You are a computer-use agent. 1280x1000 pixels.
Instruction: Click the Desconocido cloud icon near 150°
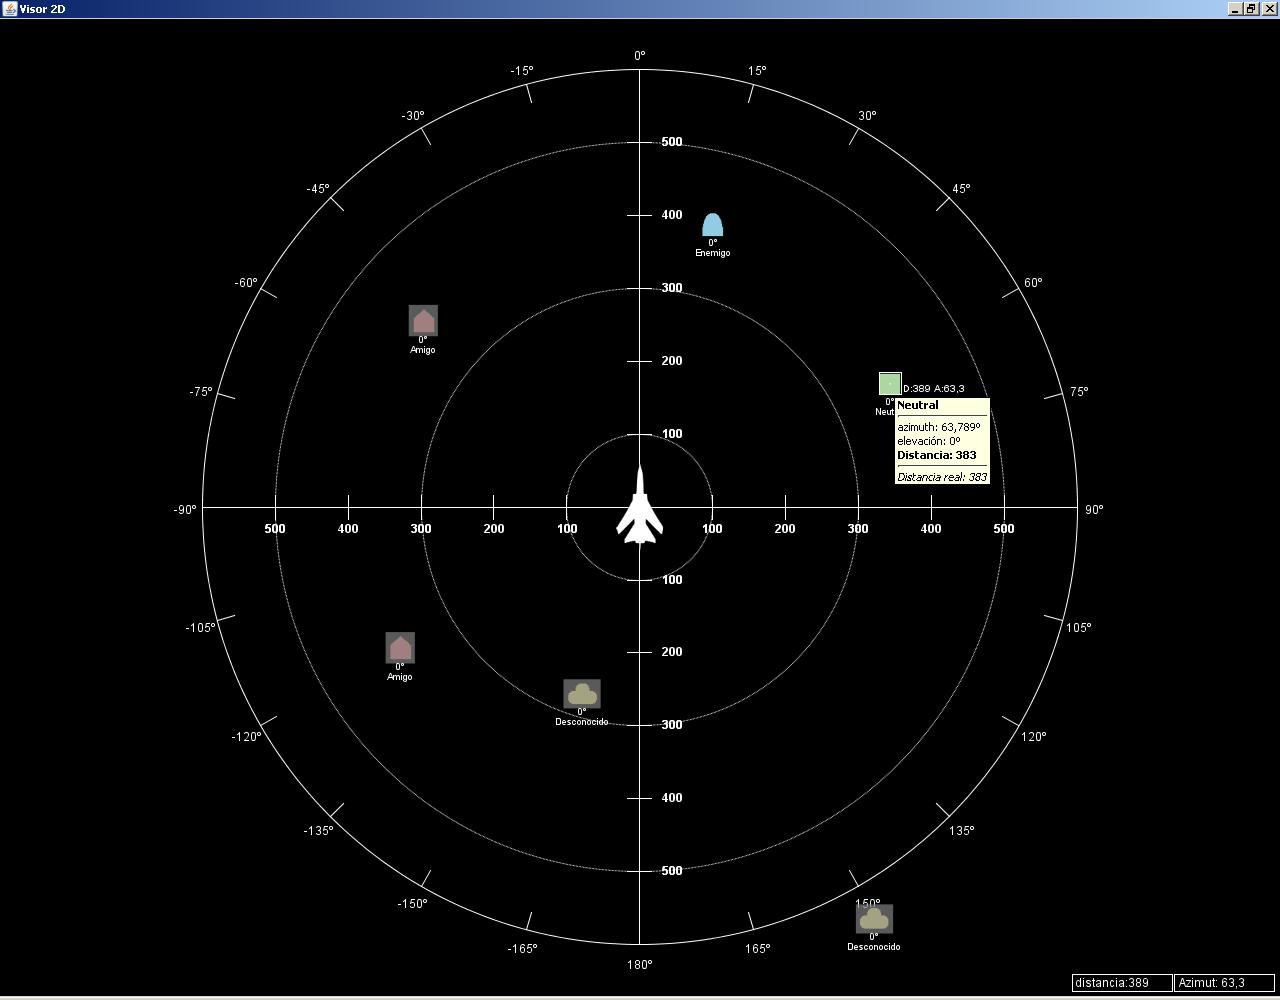point(874,918)
